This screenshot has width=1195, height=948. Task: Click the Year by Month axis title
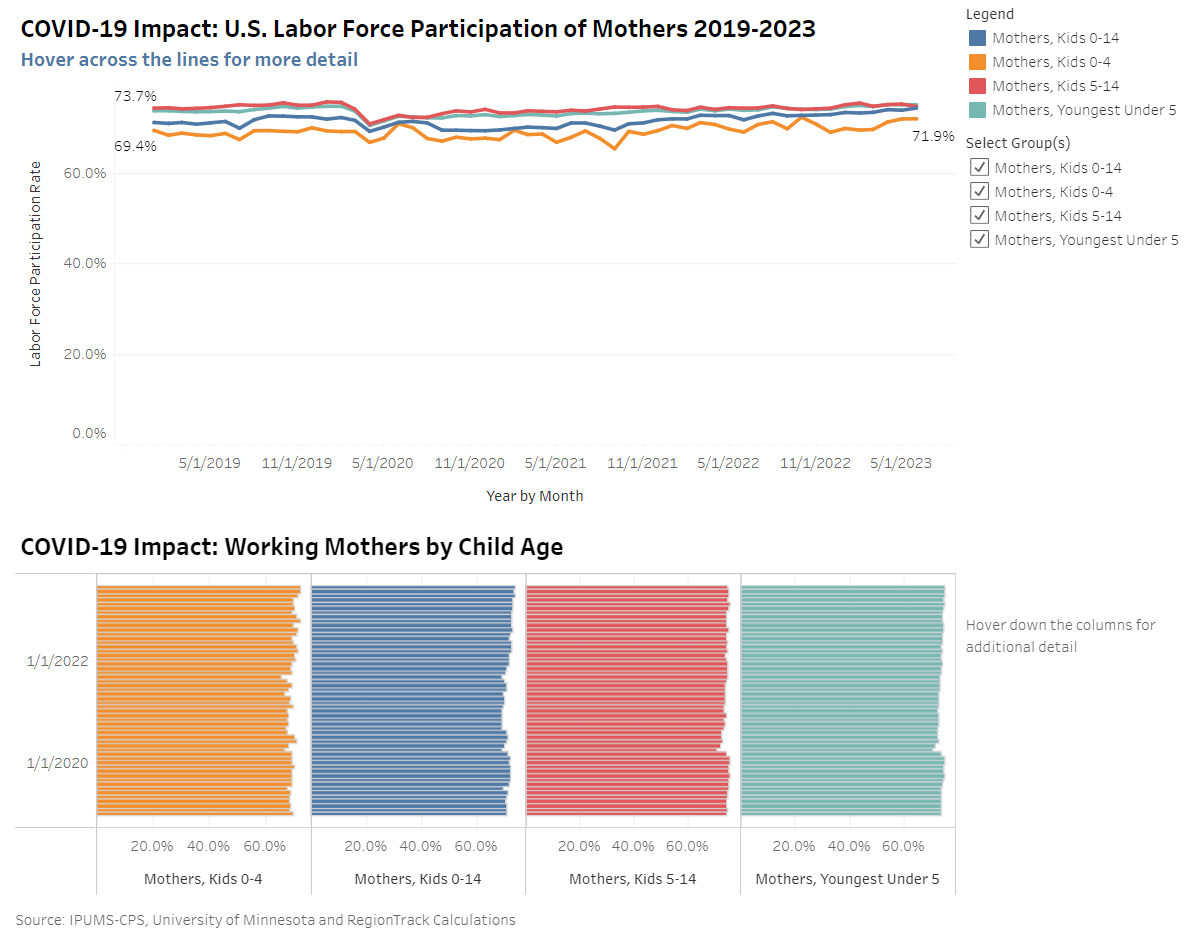click(534, 496)
